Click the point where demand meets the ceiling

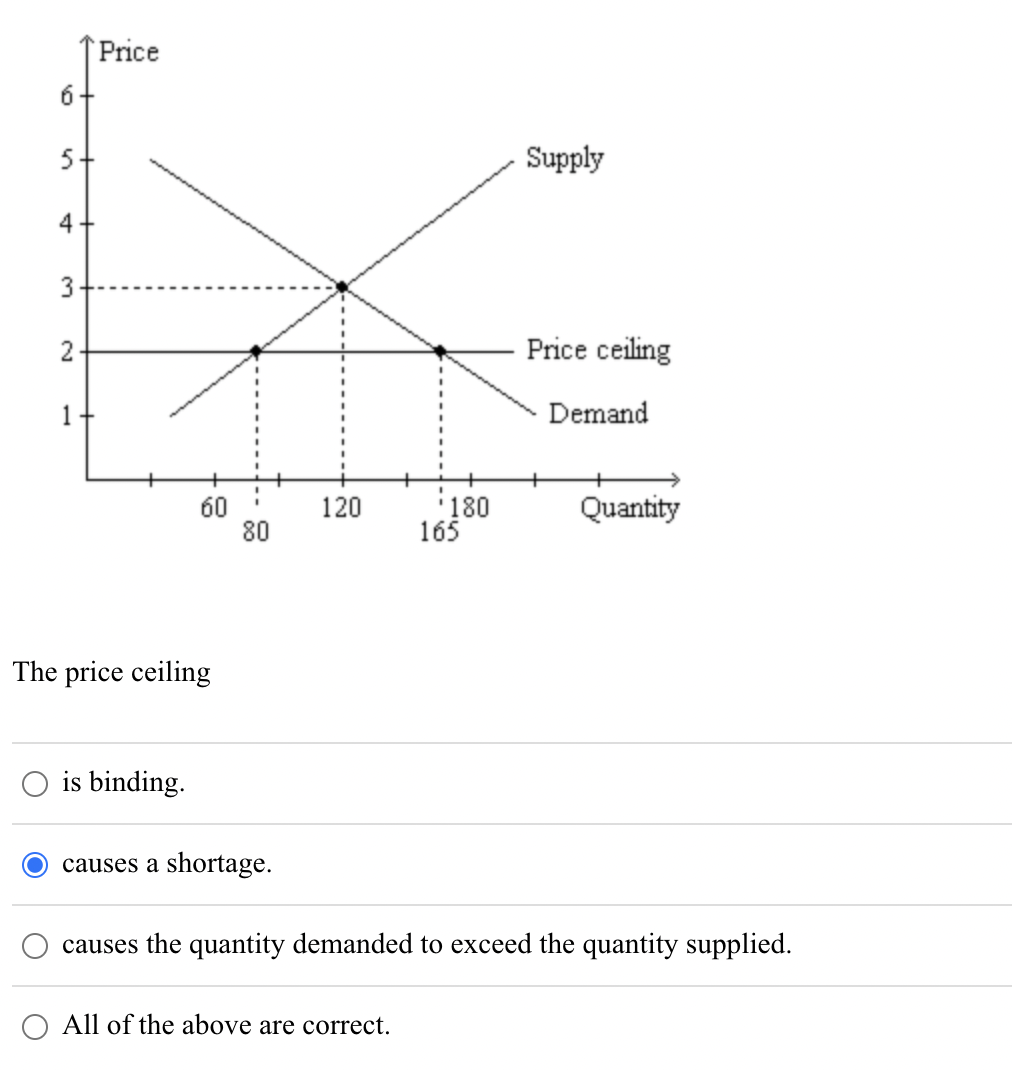point(440,350)
